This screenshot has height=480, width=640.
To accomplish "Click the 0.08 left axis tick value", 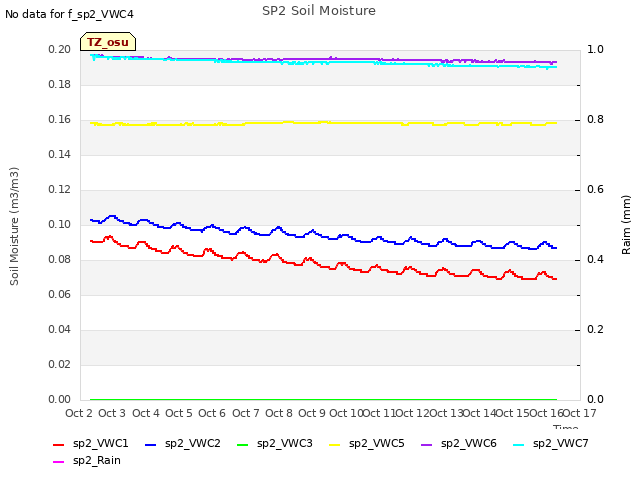I will tap(60, 260).
